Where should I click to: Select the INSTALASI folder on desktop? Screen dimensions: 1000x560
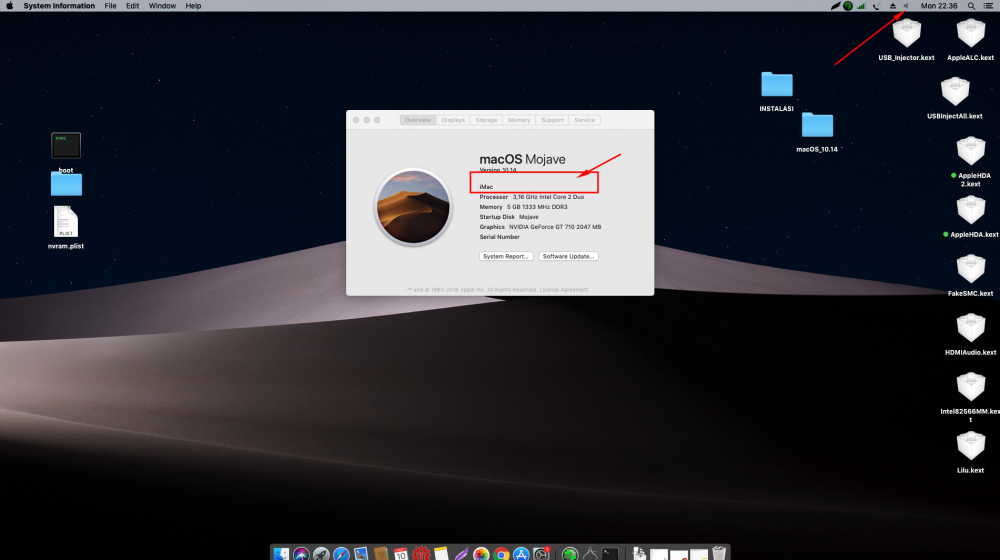point(777,91)
